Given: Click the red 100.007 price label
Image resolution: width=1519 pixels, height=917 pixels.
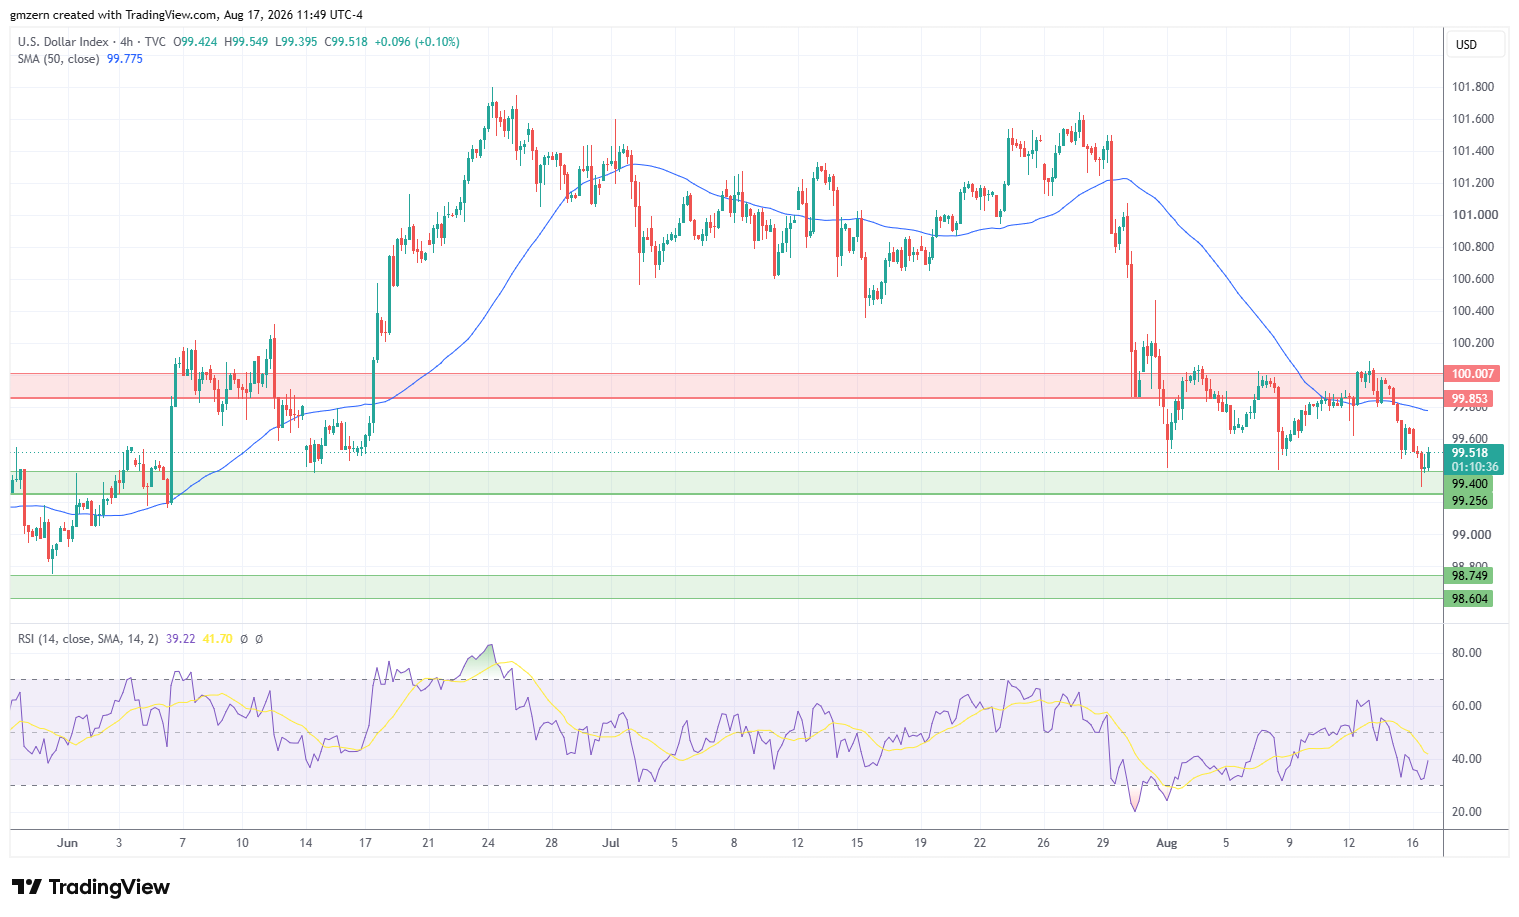Looking at the screenshot, I should click(x=1473, y=374).
